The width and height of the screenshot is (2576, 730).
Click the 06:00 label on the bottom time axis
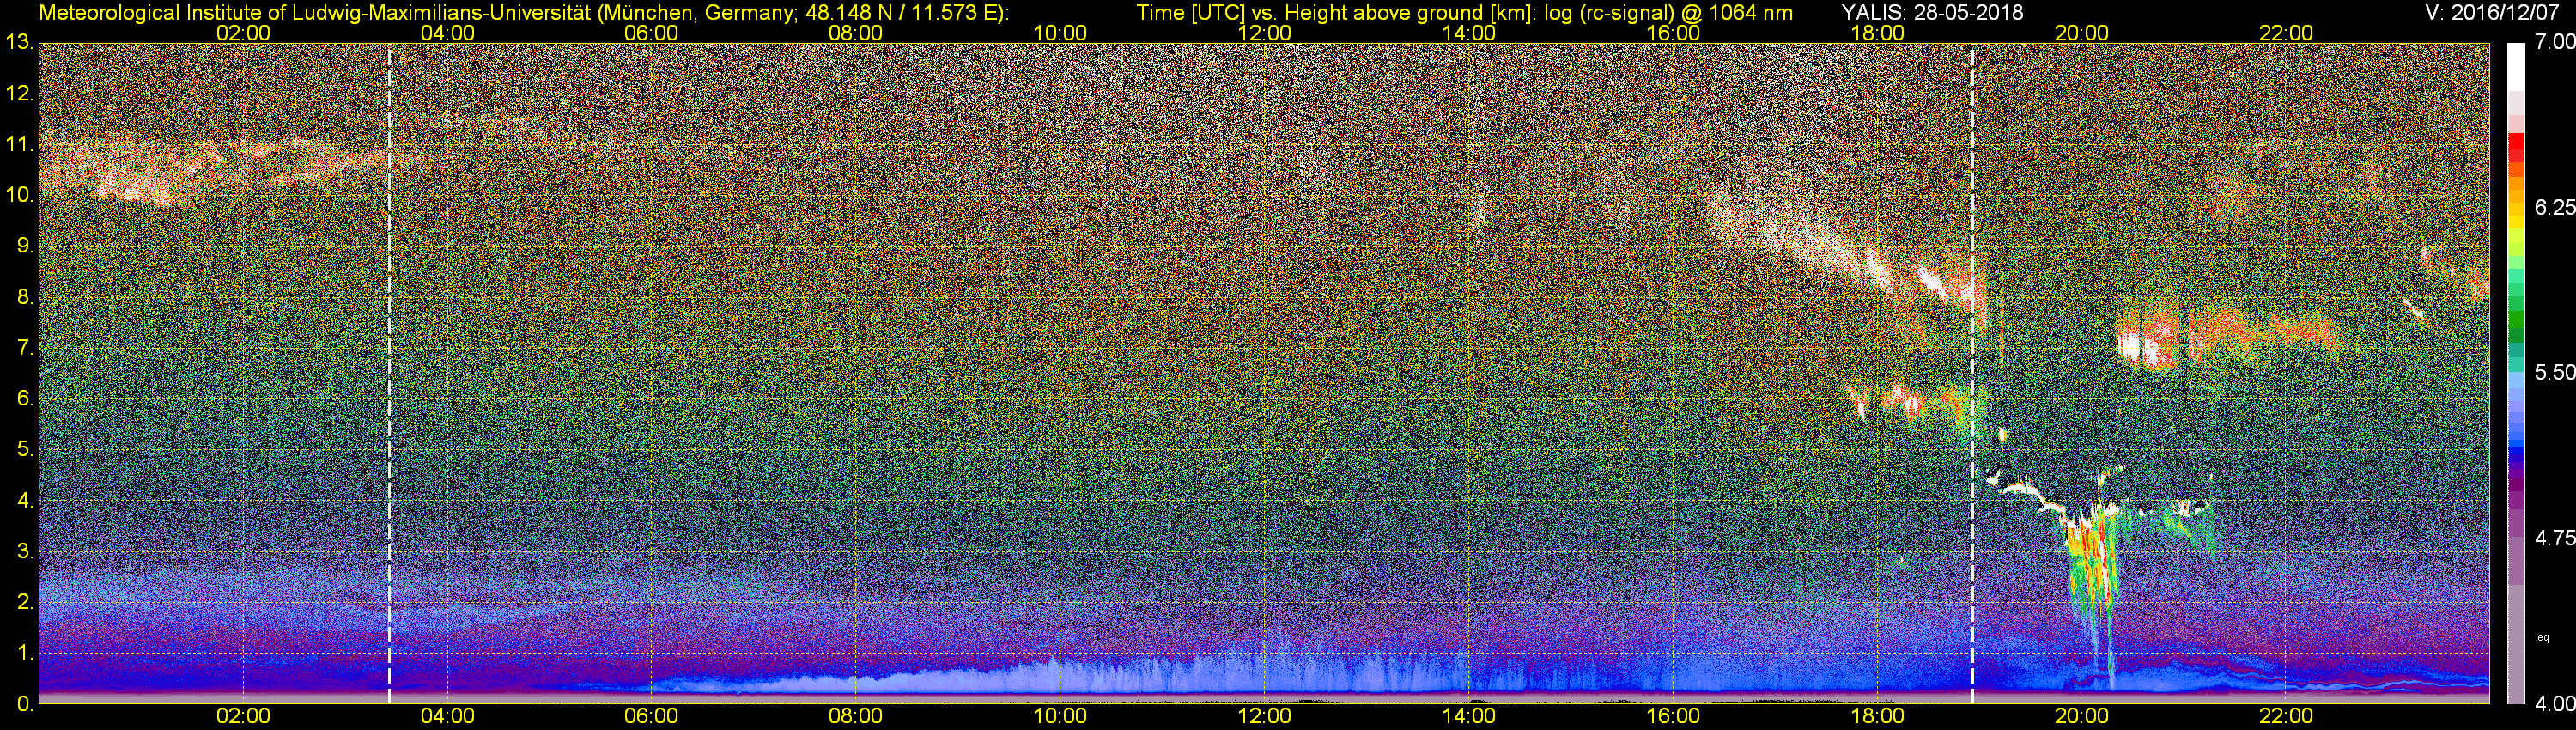click(651, 716)
